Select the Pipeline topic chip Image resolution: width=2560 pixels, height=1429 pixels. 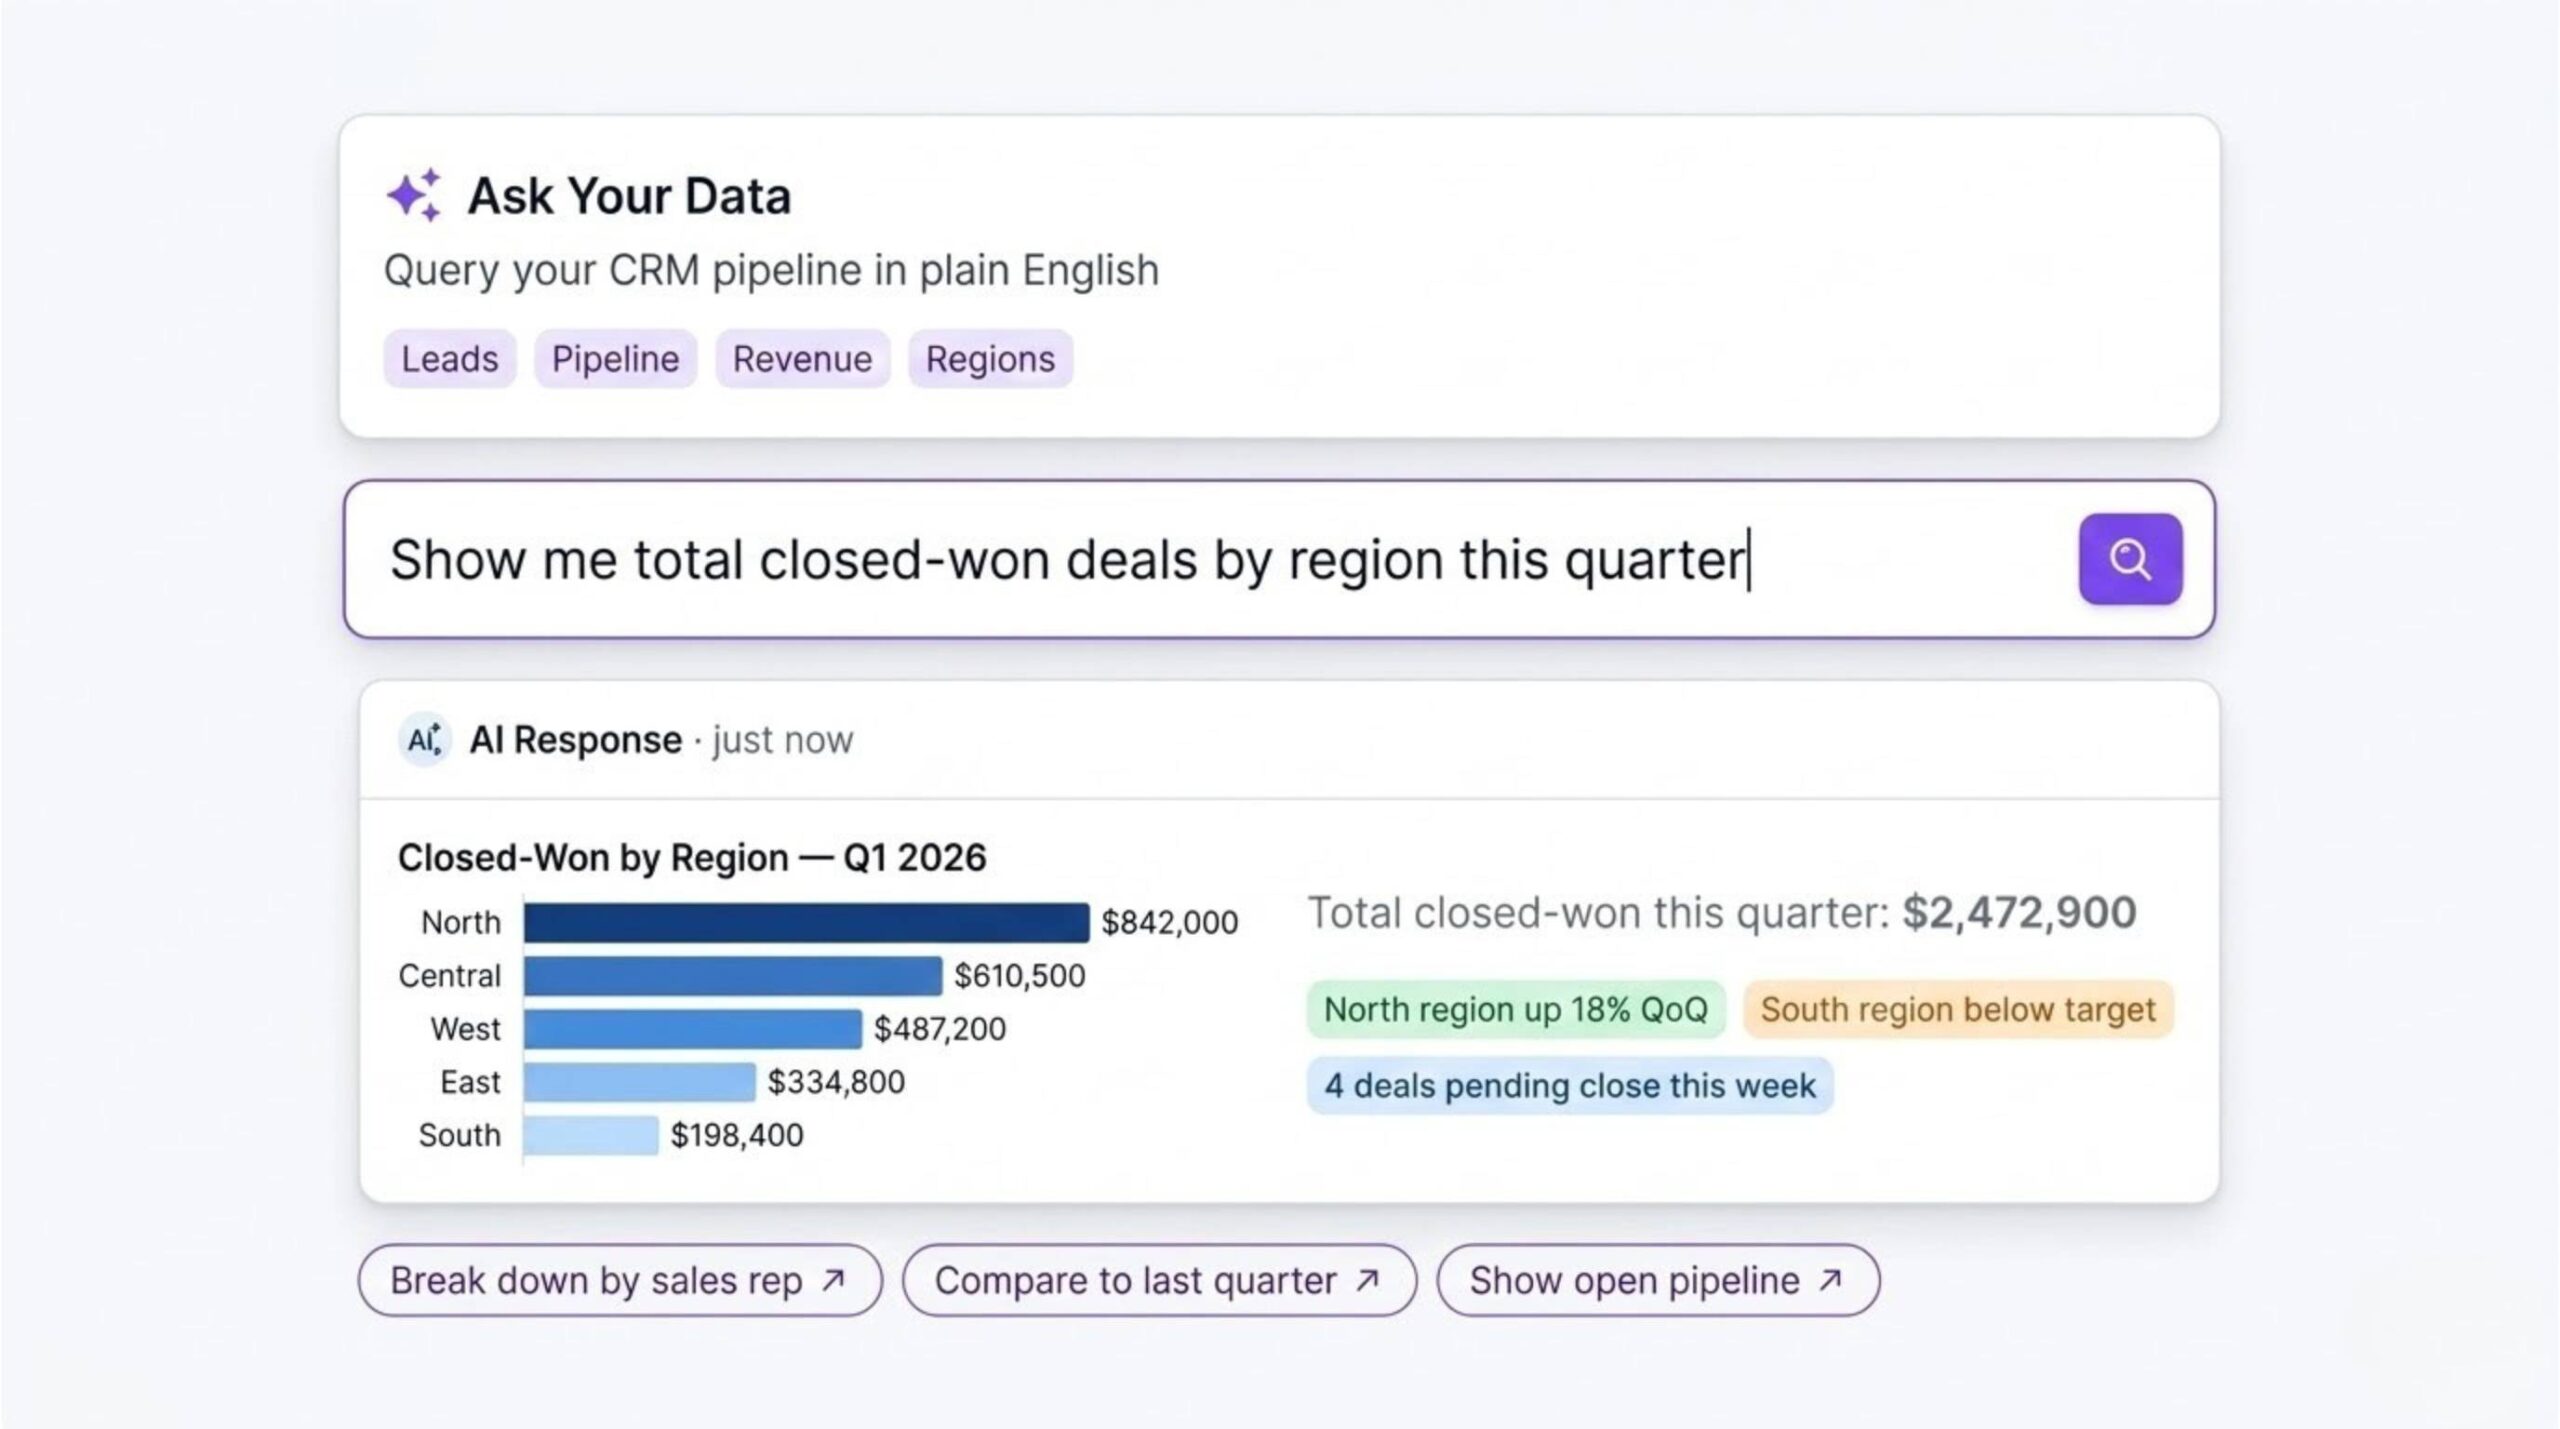[x=615, y=359]
